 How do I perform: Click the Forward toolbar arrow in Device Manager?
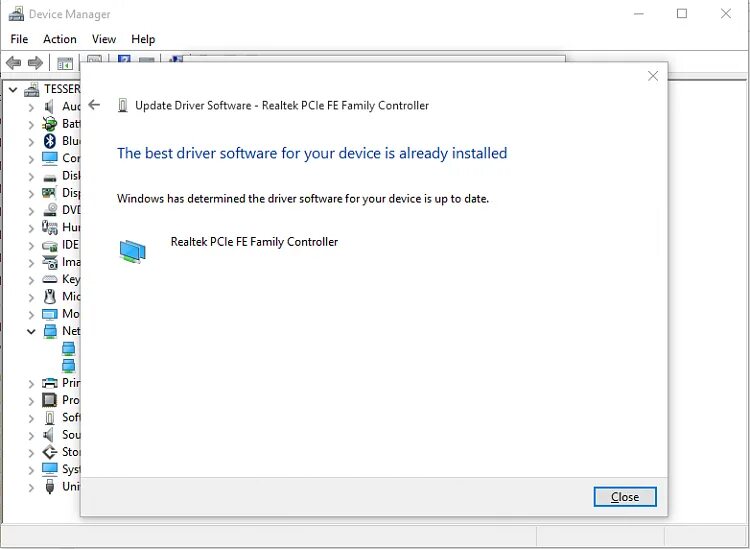[x=35, y=63]
